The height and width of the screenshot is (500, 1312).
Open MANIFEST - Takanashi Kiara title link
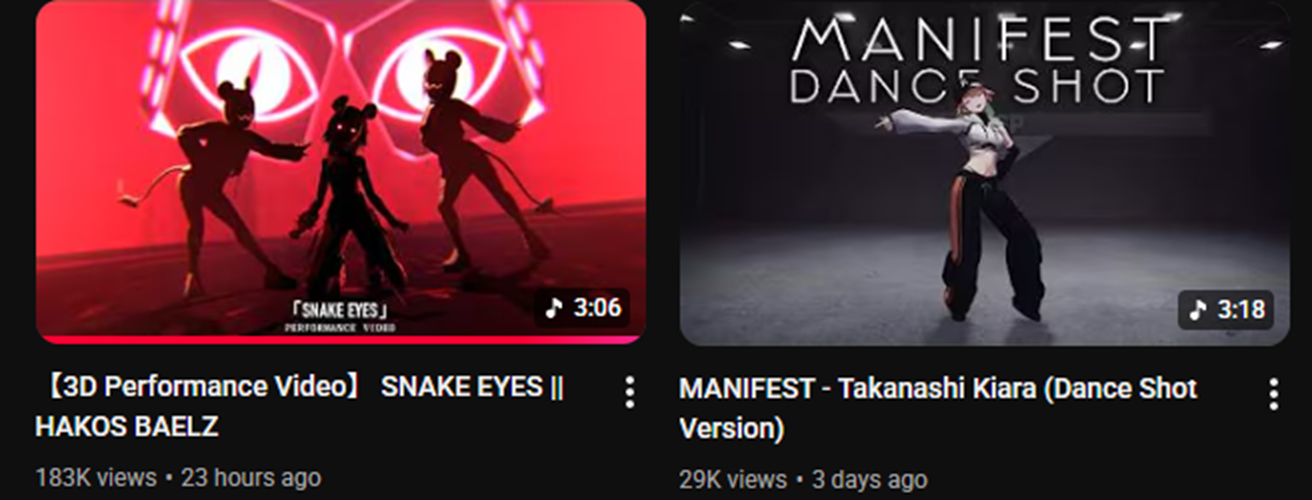938,408
